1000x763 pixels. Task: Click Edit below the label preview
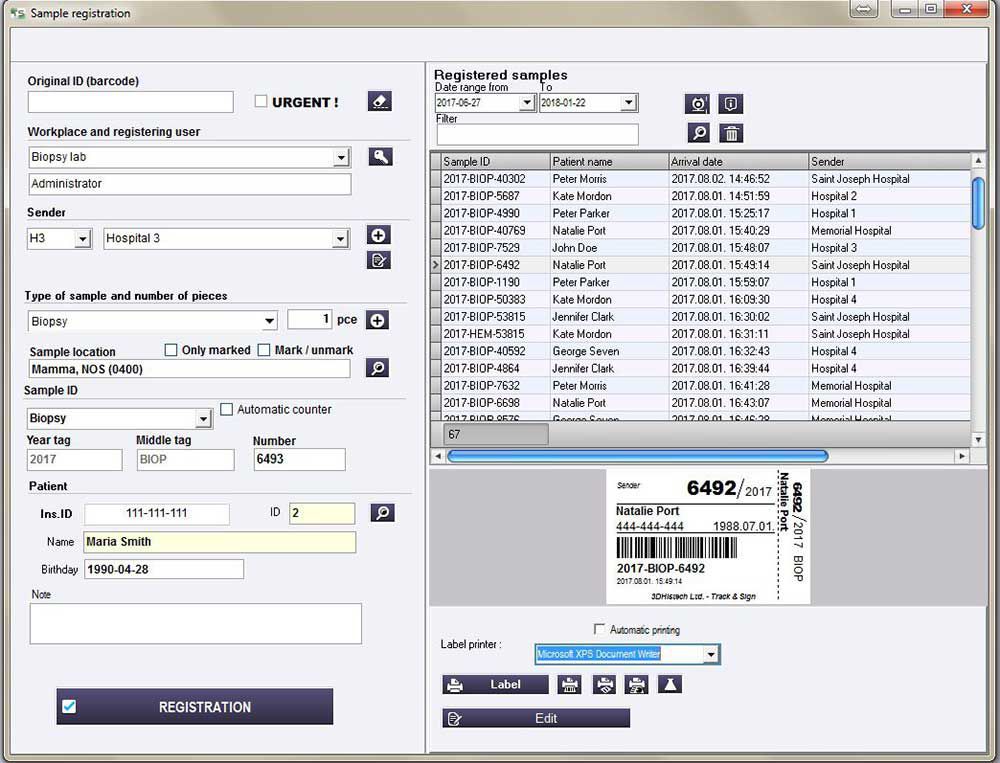536,718
